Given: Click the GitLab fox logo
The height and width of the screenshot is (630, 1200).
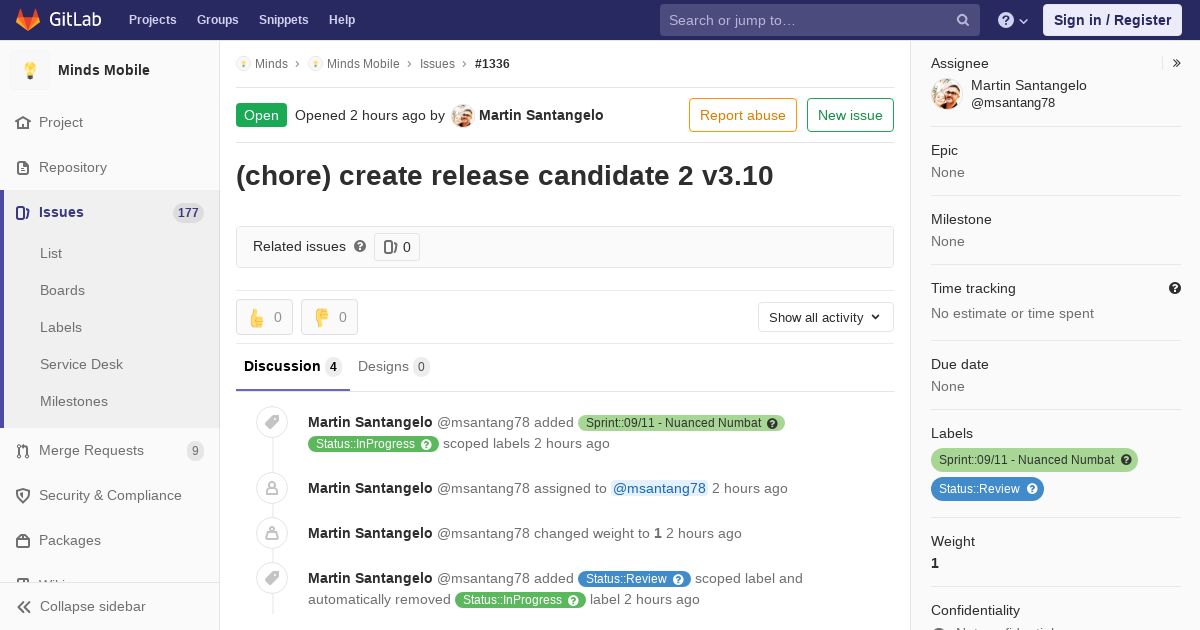Looking at the screenshot, I should [x=28, y=19].
